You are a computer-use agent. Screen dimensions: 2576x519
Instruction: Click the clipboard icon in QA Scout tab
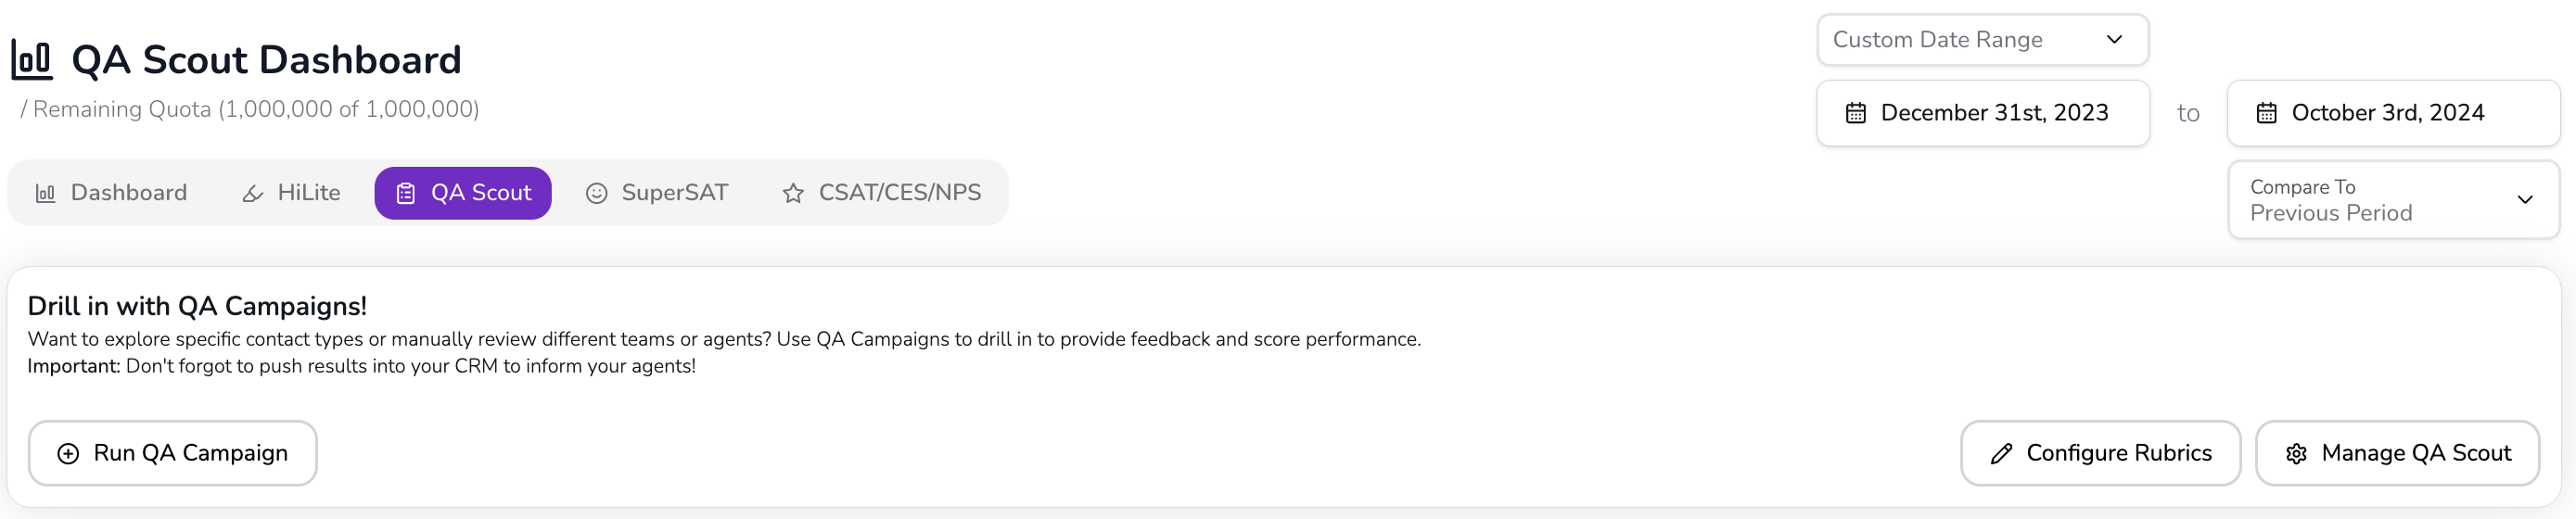click(x=406, y=193)
